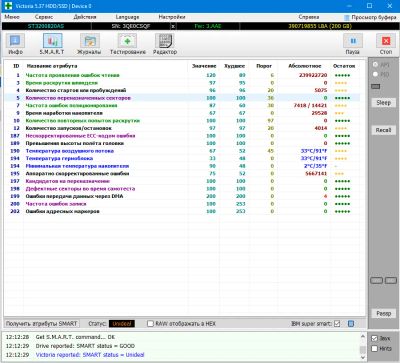Click the Sleep button

pos(383,103)
